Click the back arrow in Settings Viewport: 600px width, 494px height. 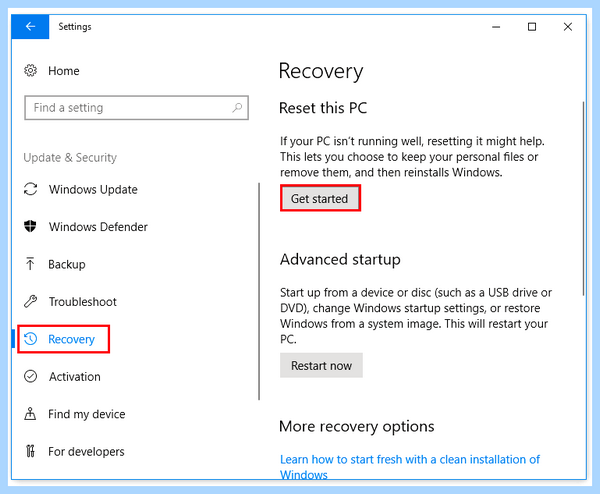[30, 27]
